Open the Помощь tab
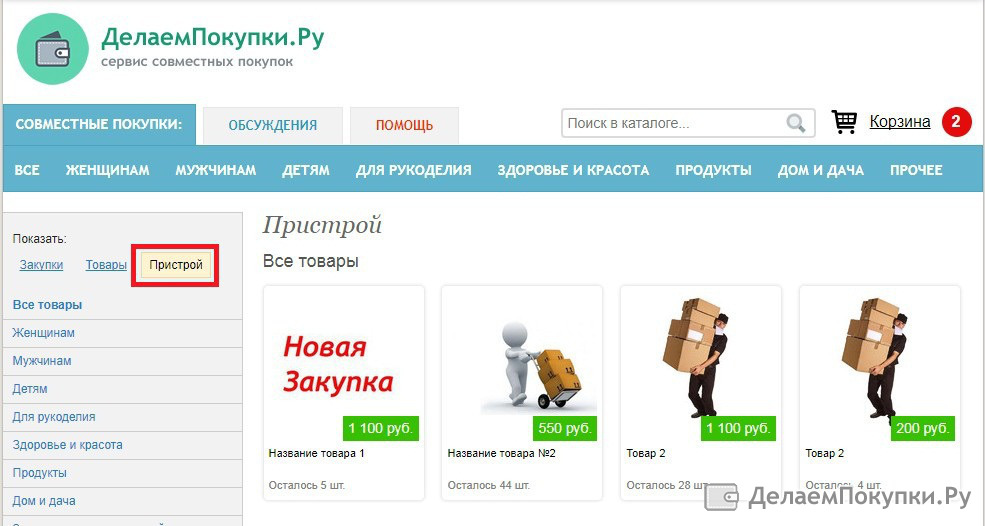Viewport: 985px width, 526px height. [x=405, y=126]
